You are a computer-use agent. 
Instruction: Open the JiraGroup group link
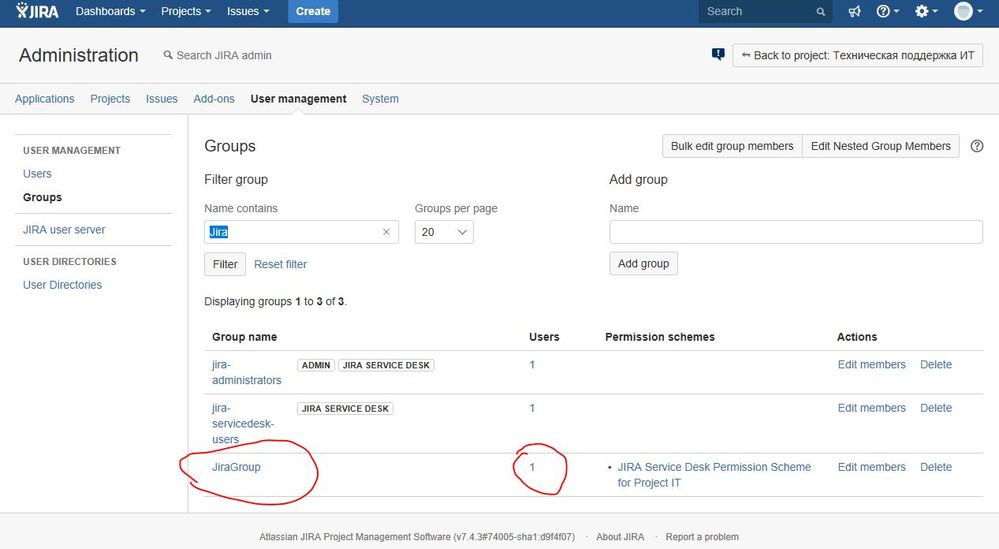(x=236, y=467)
